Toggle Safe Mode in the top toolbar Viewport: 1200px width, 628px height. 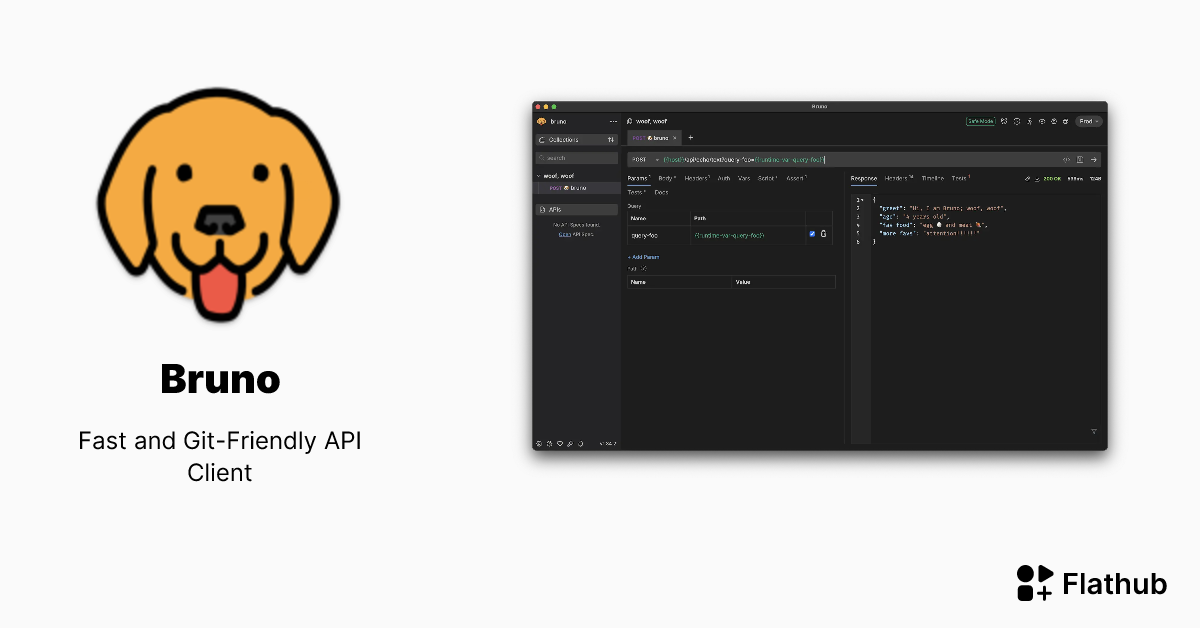click(980, 121)
